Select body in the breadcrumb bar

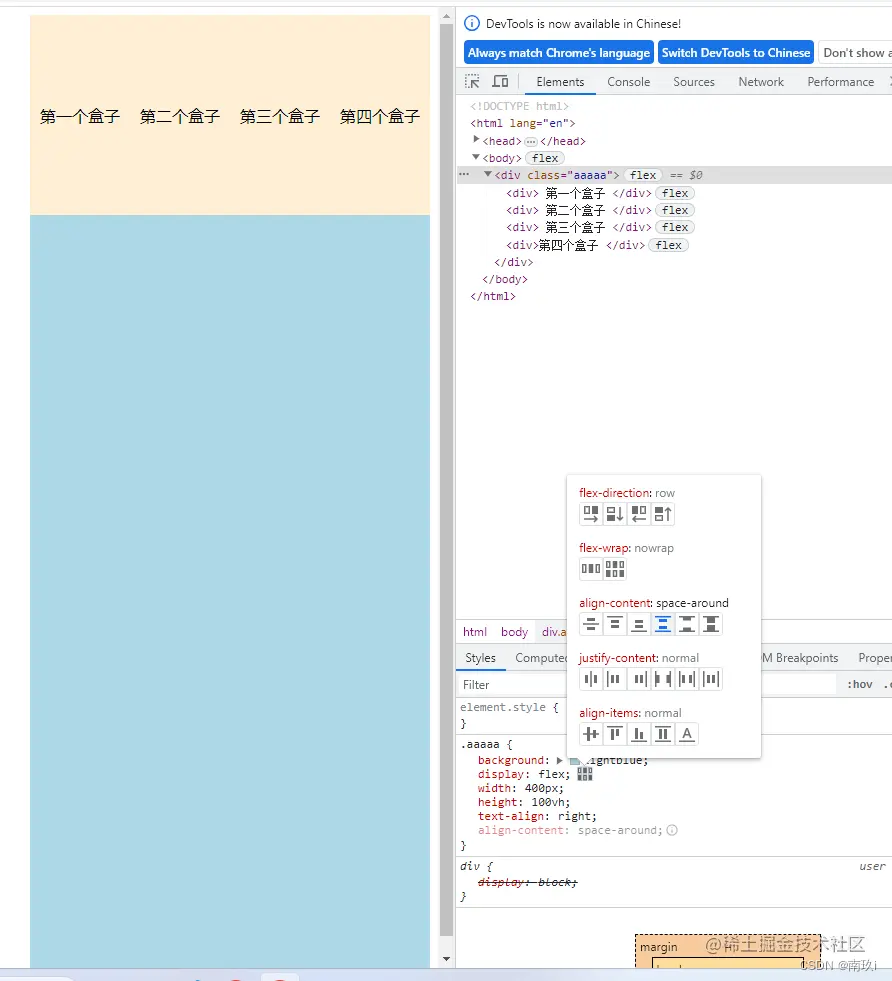point(514,632)
